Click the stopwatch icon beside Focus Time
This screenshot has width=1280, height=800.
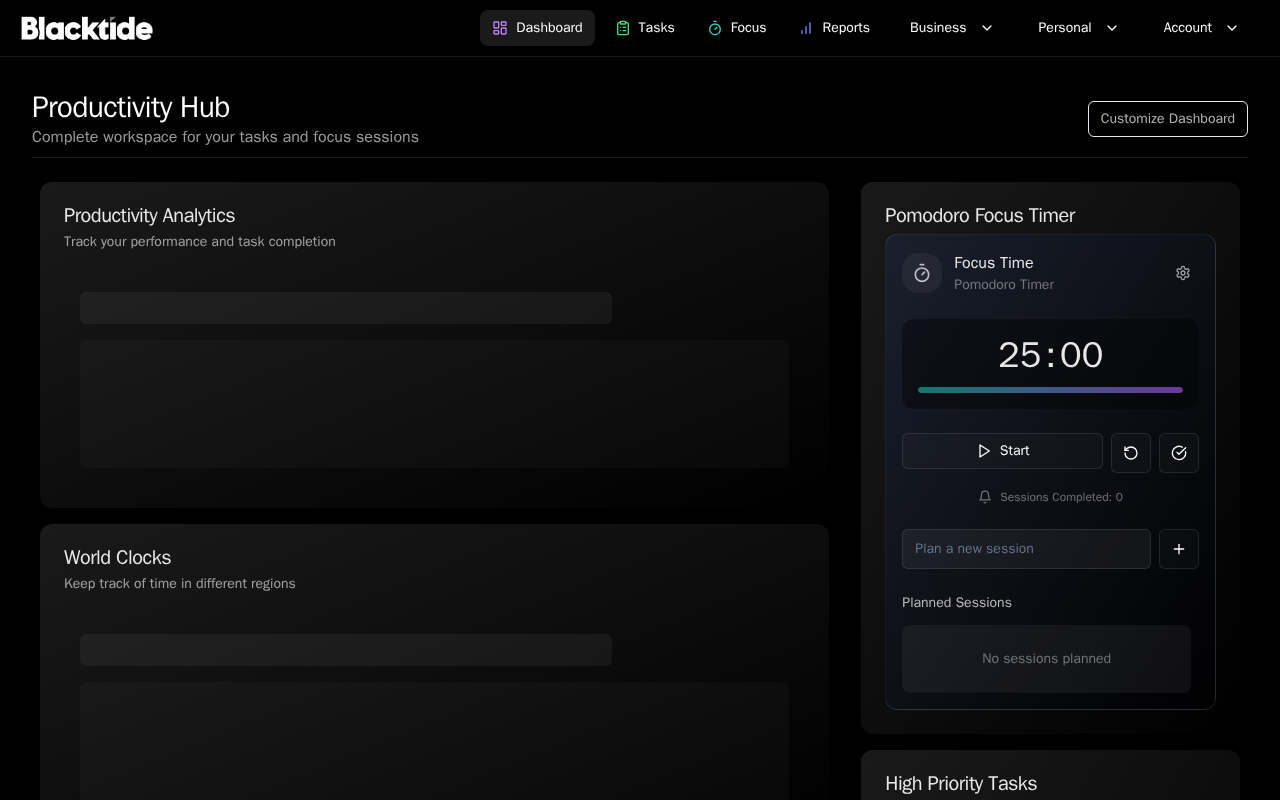click(x=922, y=273)
